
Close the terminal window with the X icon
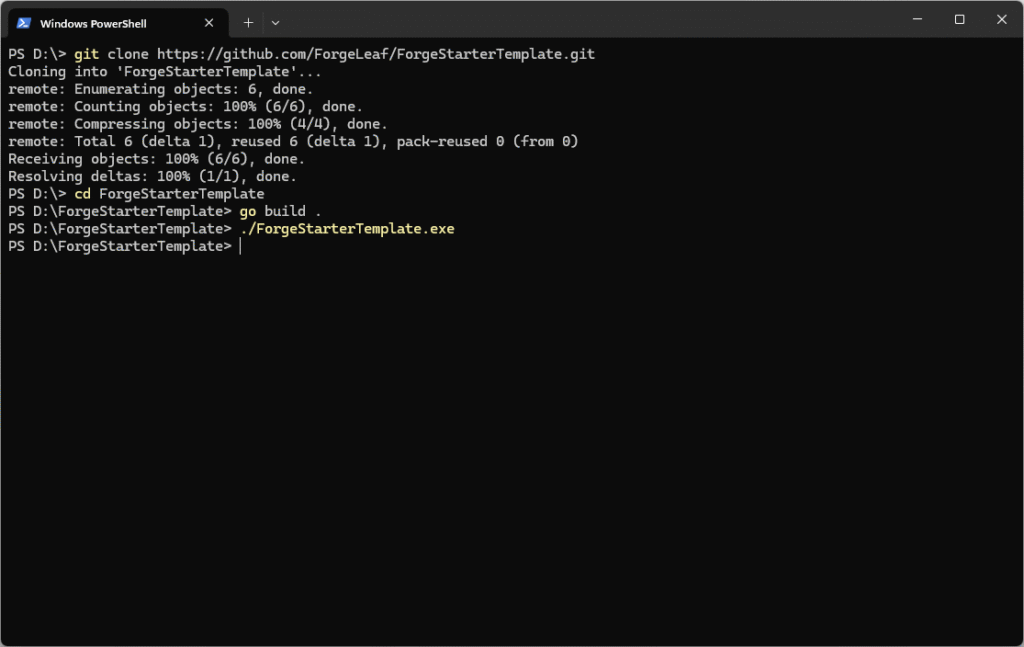(x=1001, y=19)
